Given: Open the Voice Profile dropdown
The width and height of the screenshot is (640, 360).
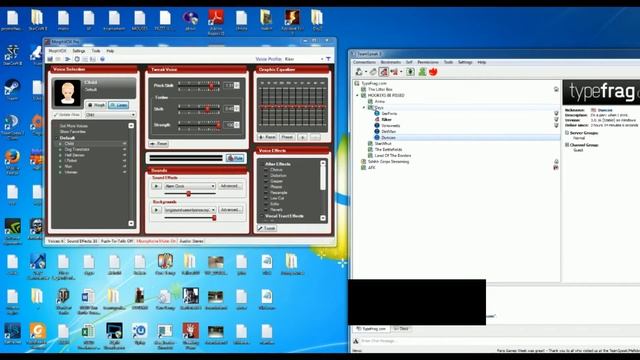Looking at the screenshot, I should pos(322,59).
